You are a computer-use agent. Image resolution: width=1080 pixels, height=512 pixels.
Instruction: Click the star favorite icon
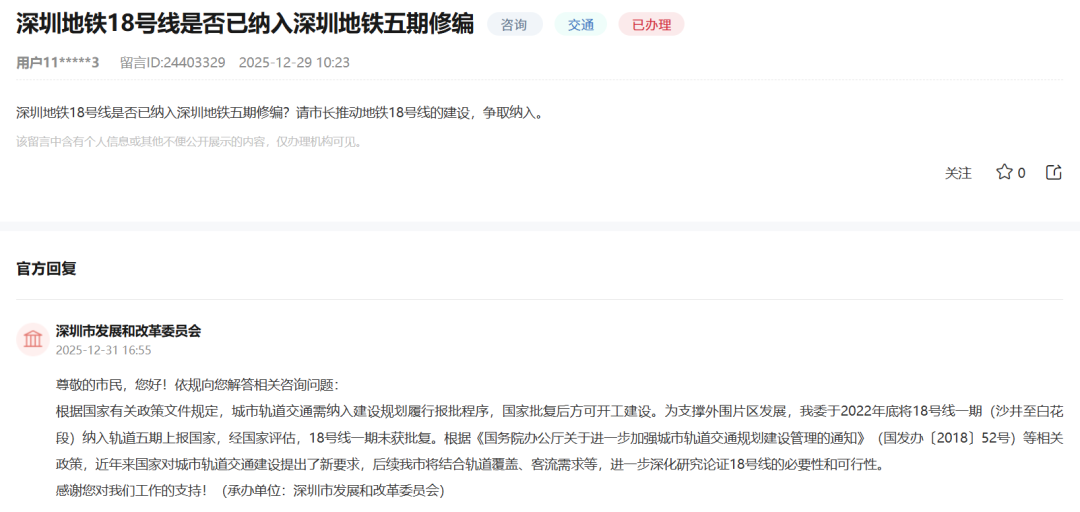point(1004,172)
